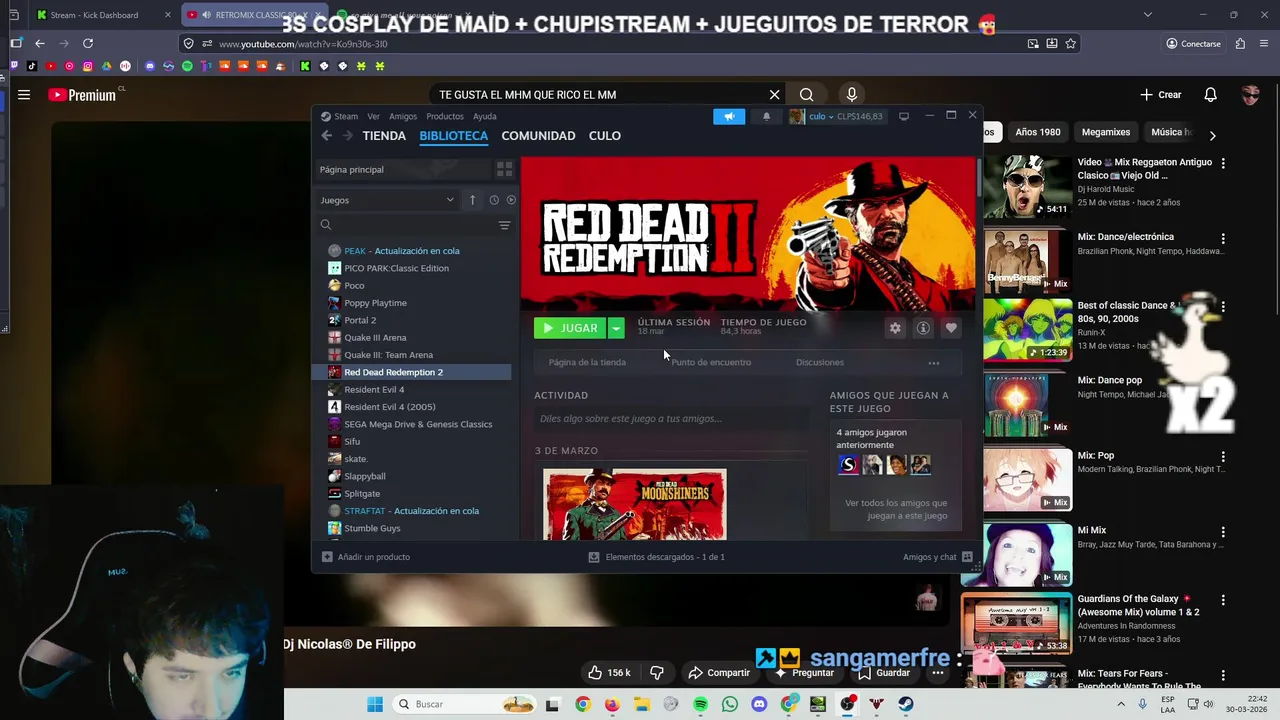This screenshot has height=720, width=1280.
Task: Select Stumble Guys in library list
Action: point(372,528)
